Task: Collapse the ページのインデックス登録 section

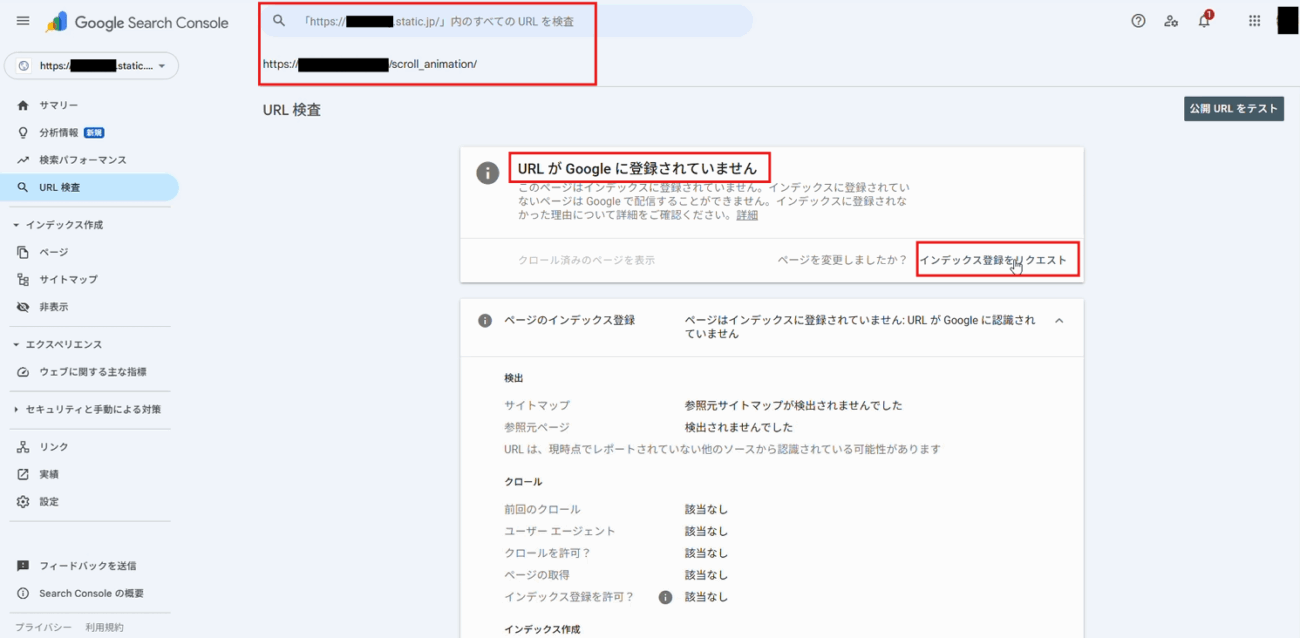Action: pyautogui.click(x=1059, y=321)
